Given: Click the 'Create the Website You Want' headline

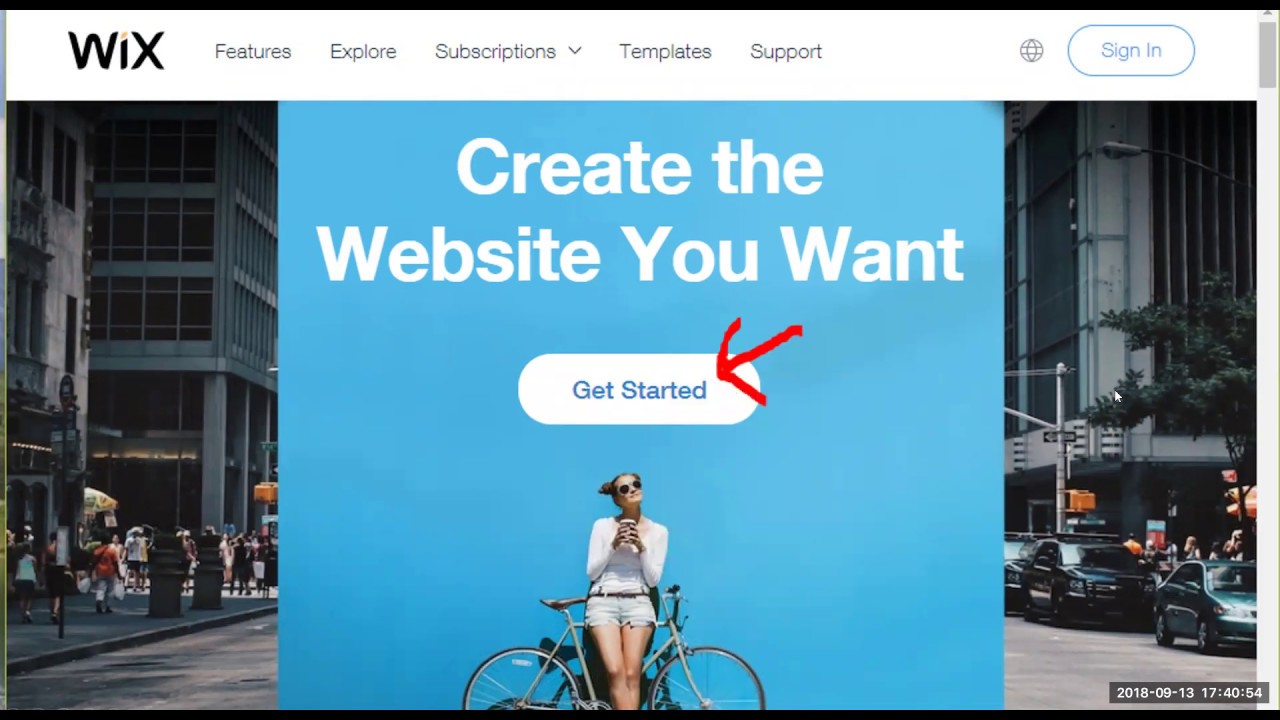Looking at the screenshot, I should tap(640, 210).
